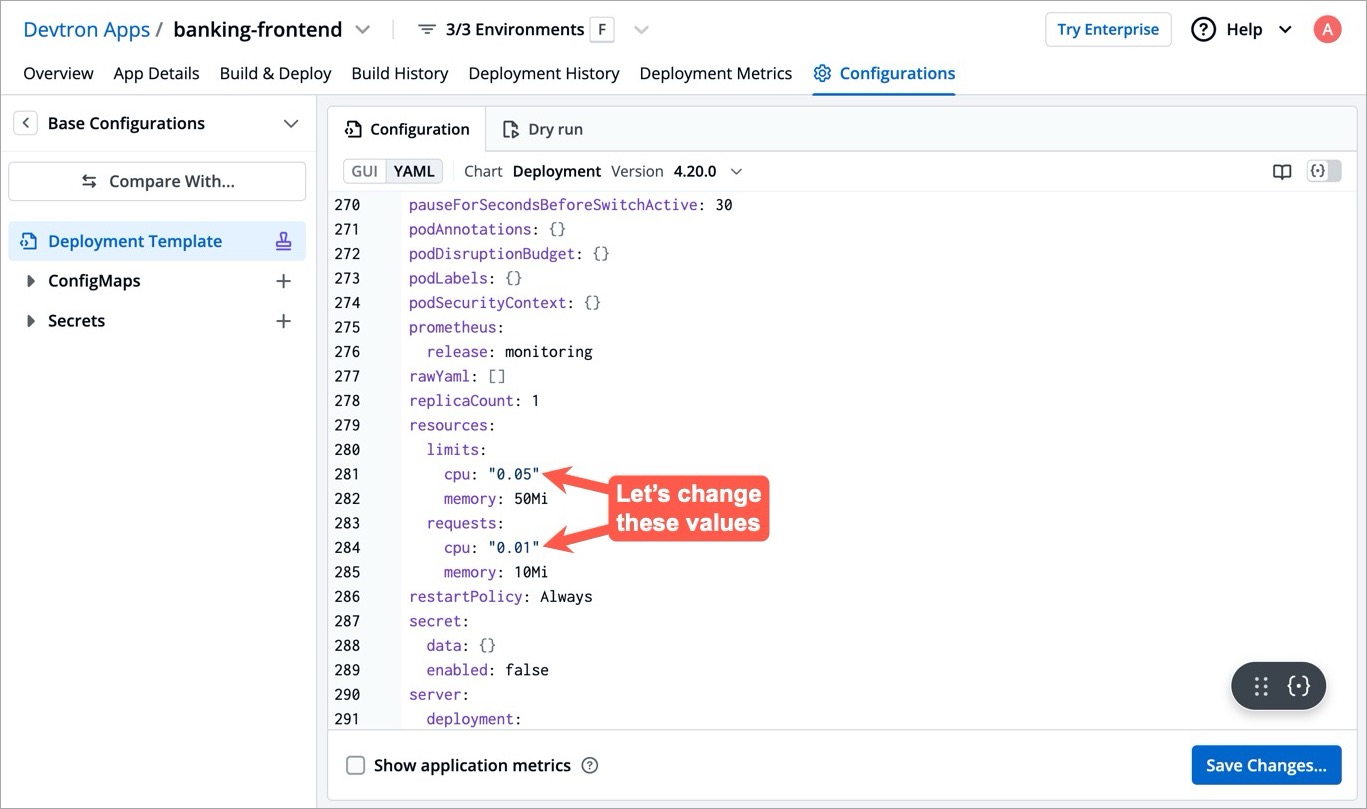Image resolution: width=1367 pixels, height=809 pixels.
Task: Go to Deployment History tab
Action: pos(543,73)
